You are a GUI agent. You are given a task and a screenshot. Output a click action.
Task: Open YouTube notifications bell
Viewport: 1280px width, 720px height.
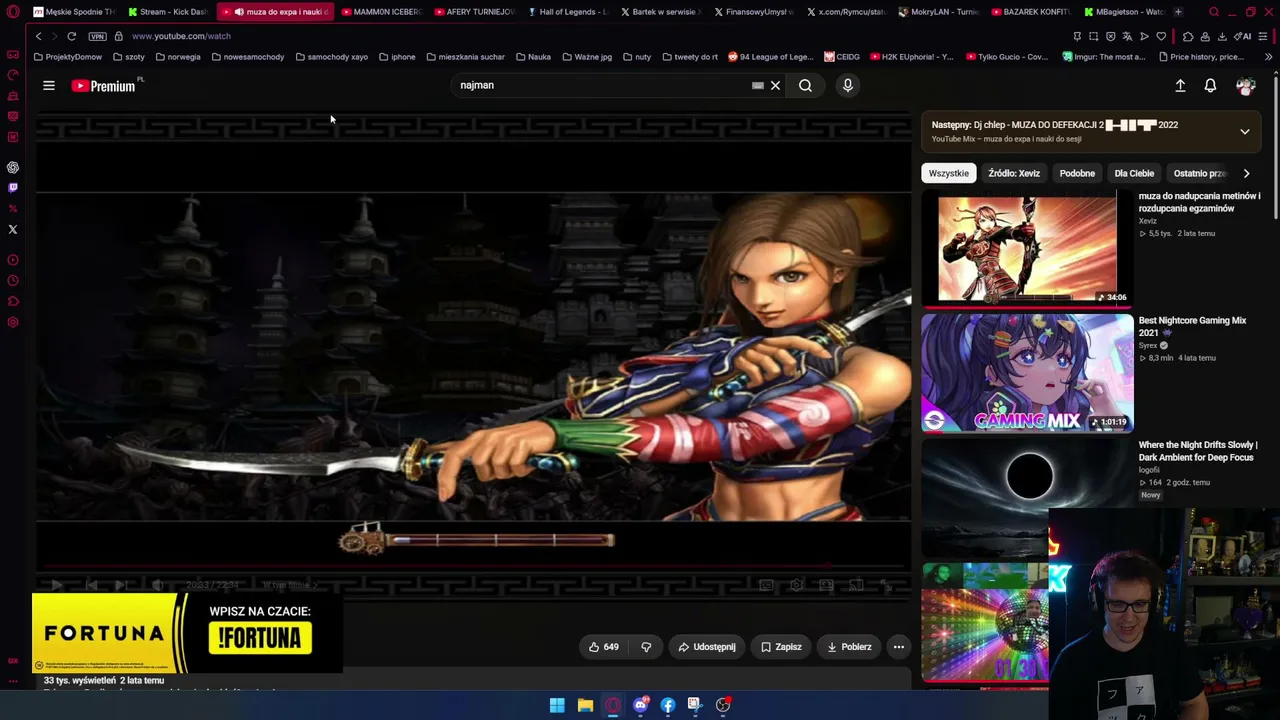pyautogui.click(x=1210, y=86)
